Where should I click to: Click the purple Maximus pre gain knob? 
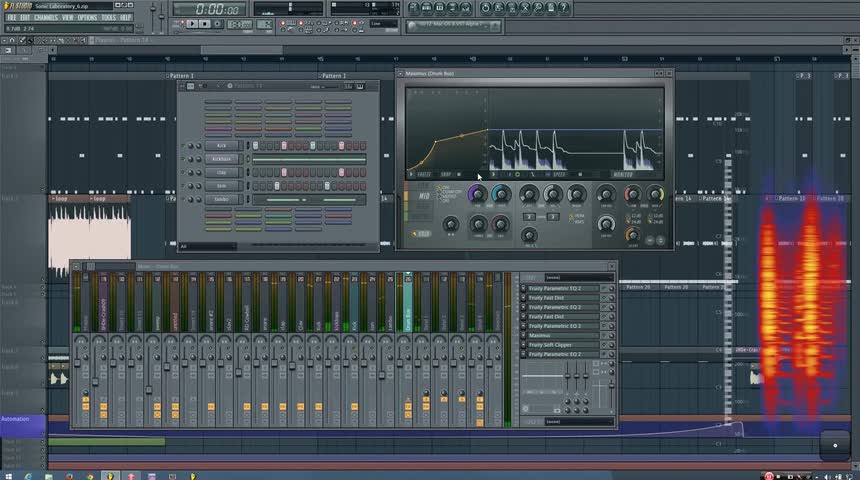pyautogui.click(x=477, y=193)
